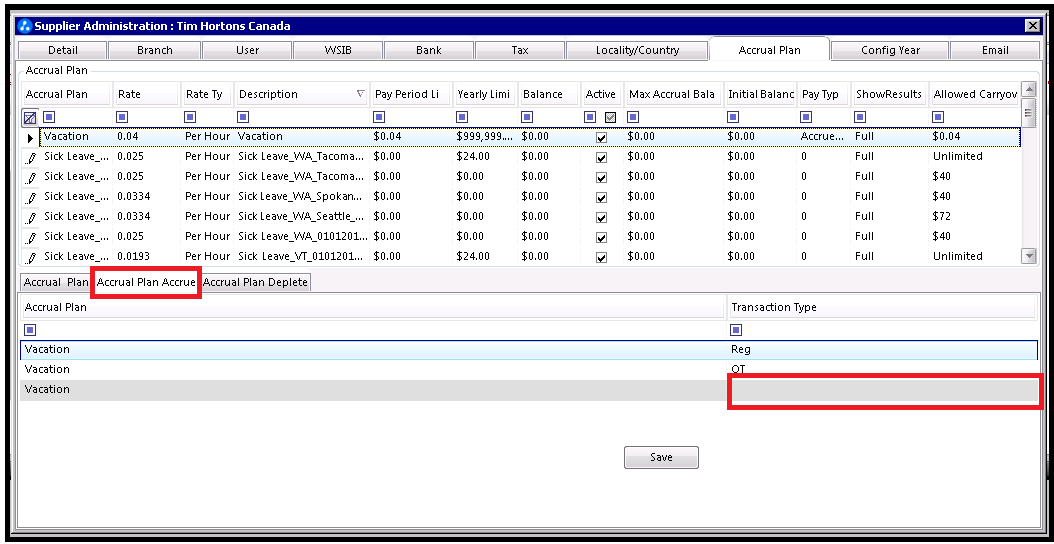
Task: Click the Accrue pay type cell
Action: 823,137
